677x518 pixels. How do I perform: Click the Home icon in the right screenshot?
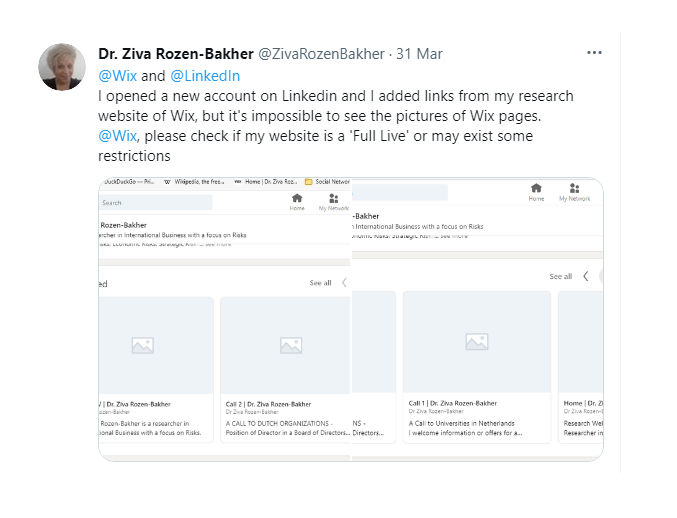click(x=536, y=192)
